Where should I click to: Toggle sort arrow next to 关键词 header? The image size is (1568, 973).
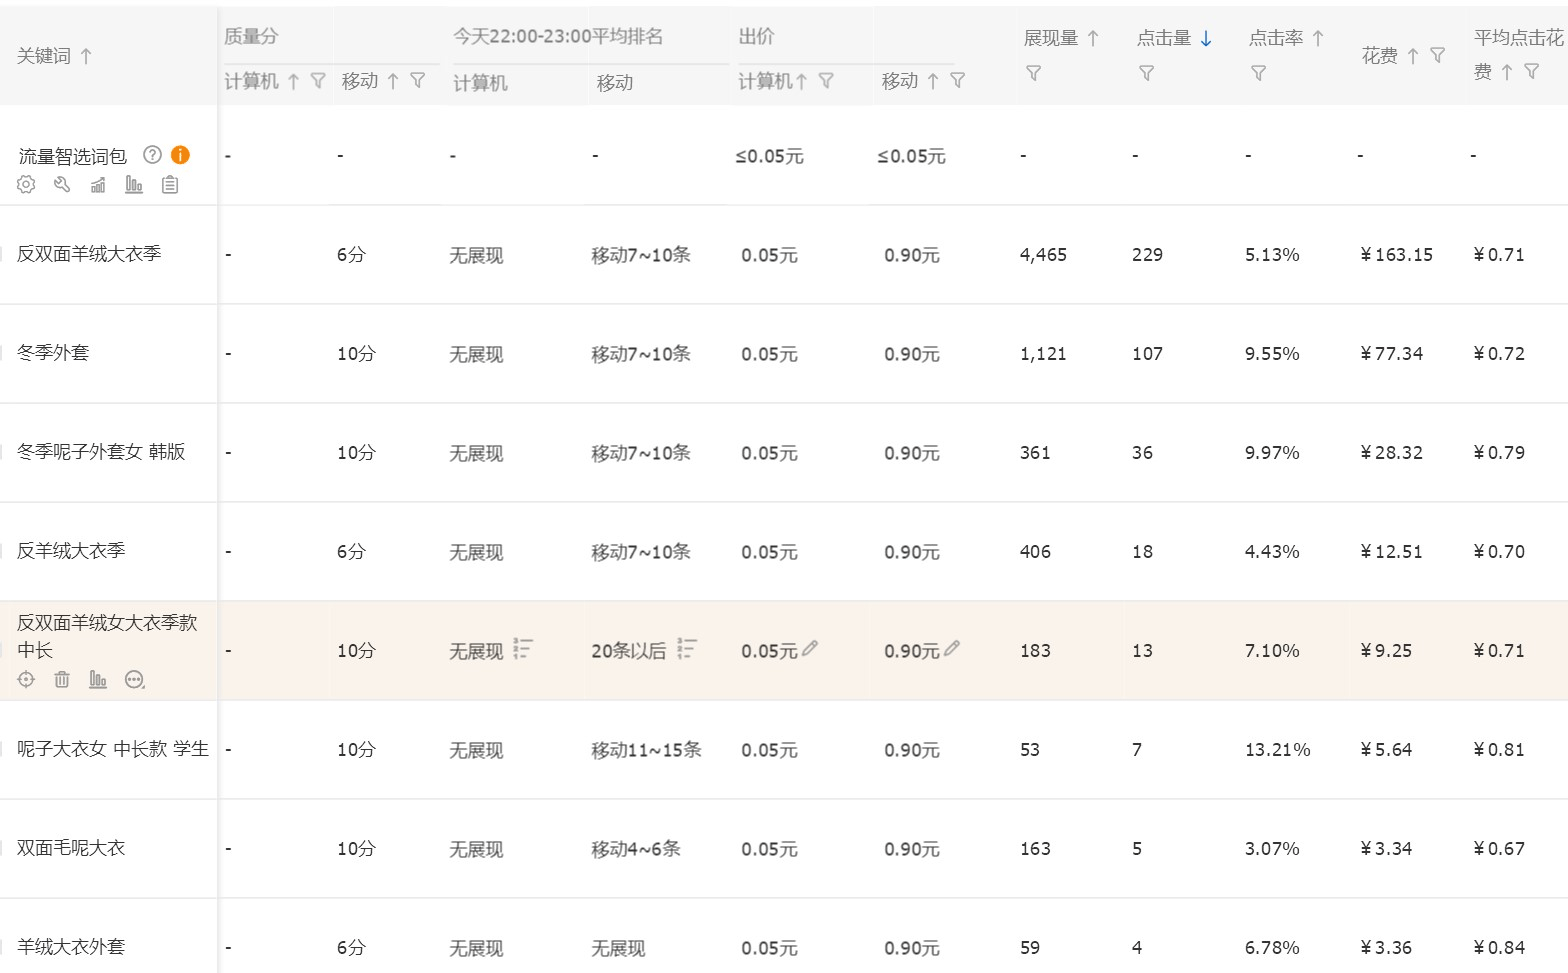point(86,56)
